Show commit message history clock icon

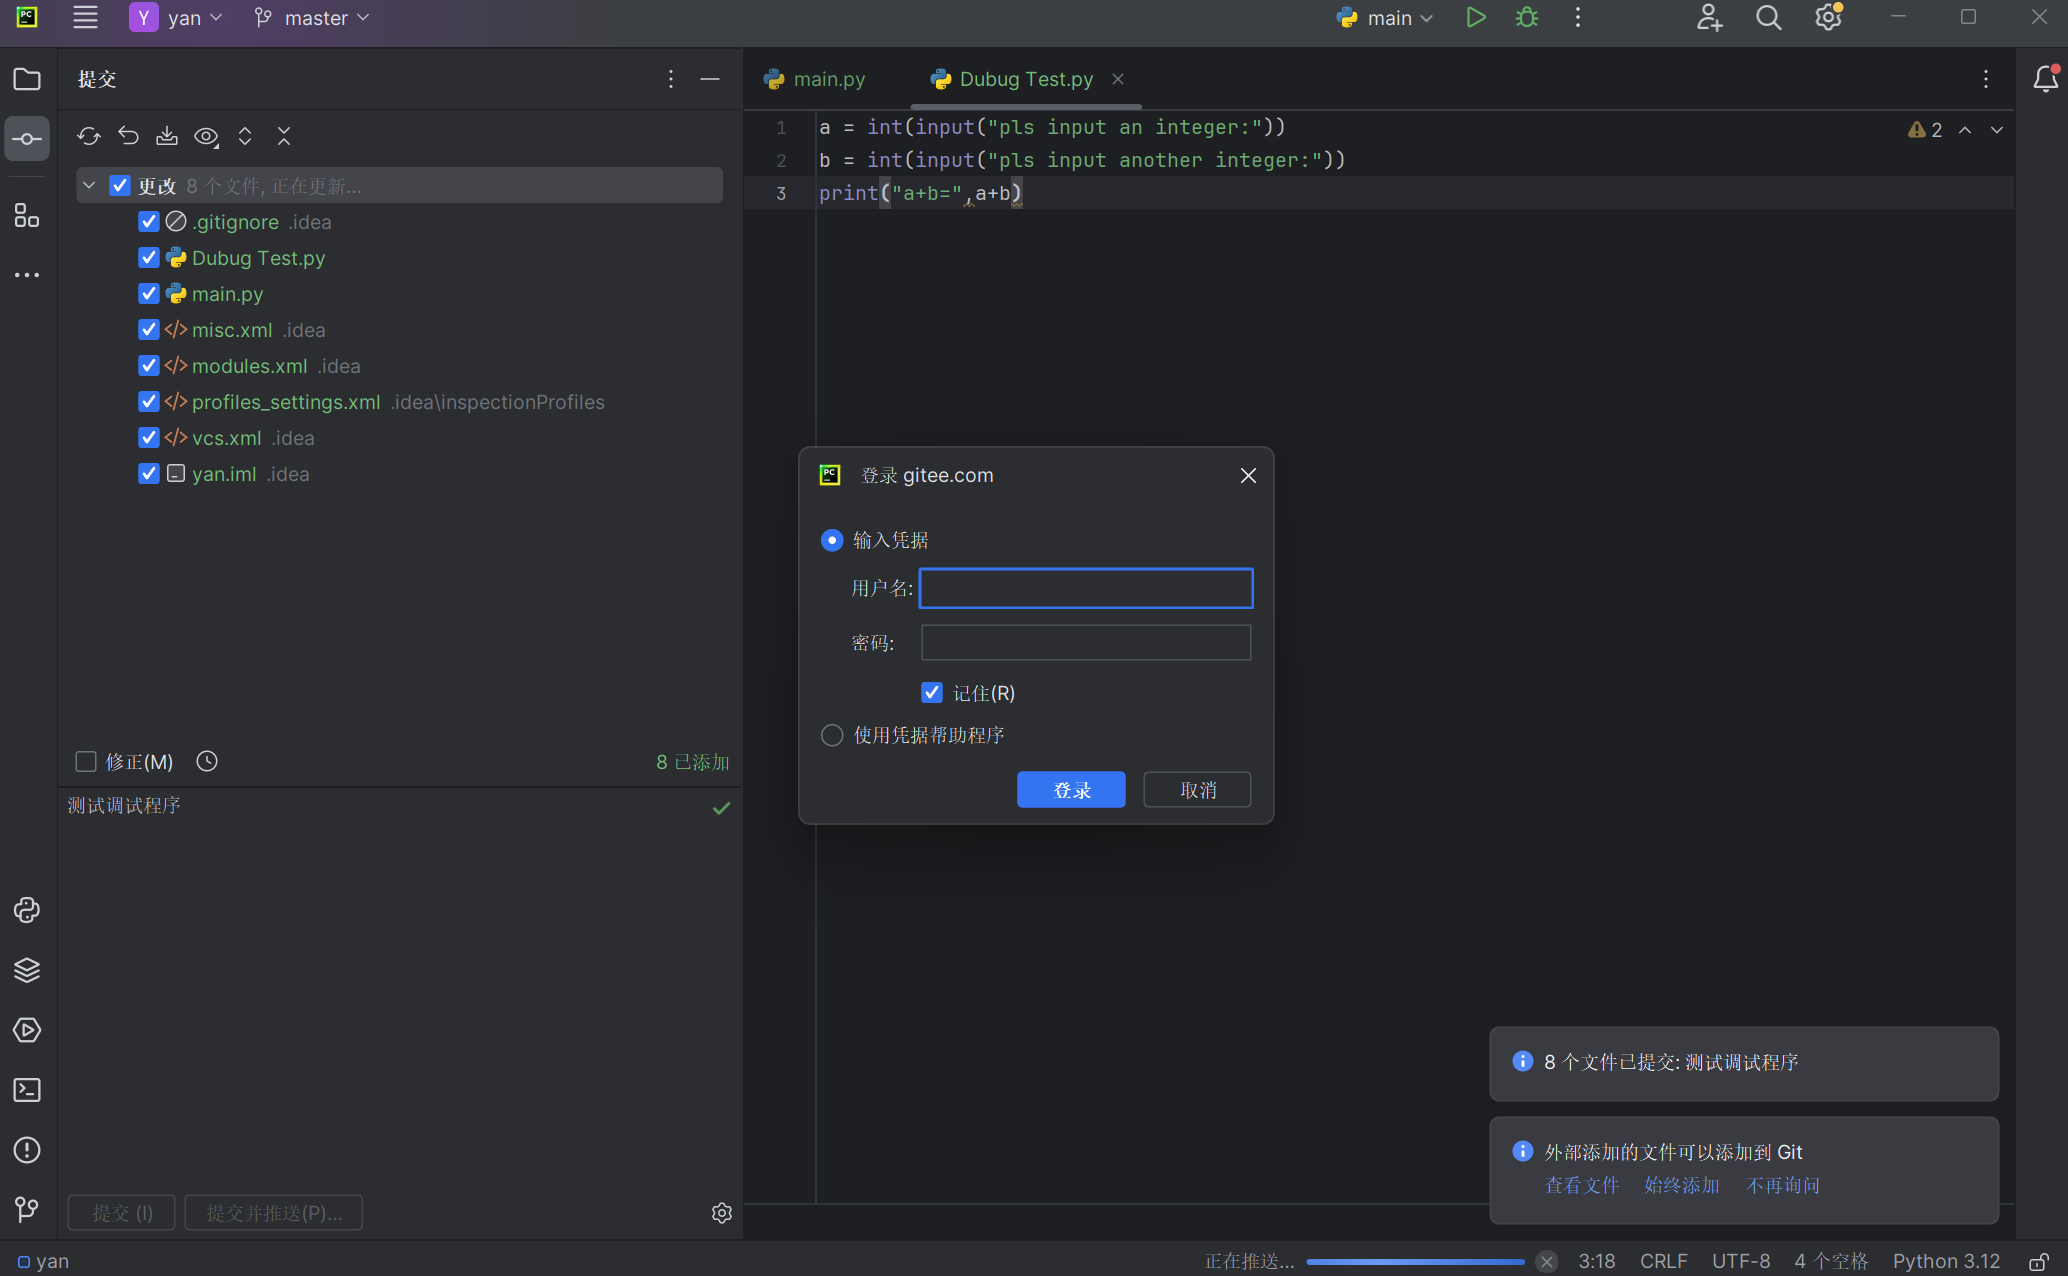tap(207, 762)
